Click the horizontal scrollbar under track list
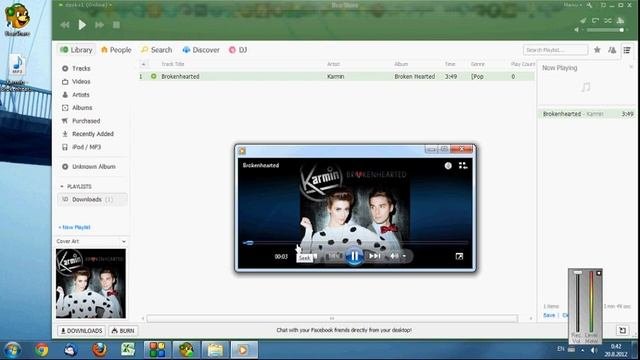The width and height of the screenshot is (640, 360). [332, 318]
